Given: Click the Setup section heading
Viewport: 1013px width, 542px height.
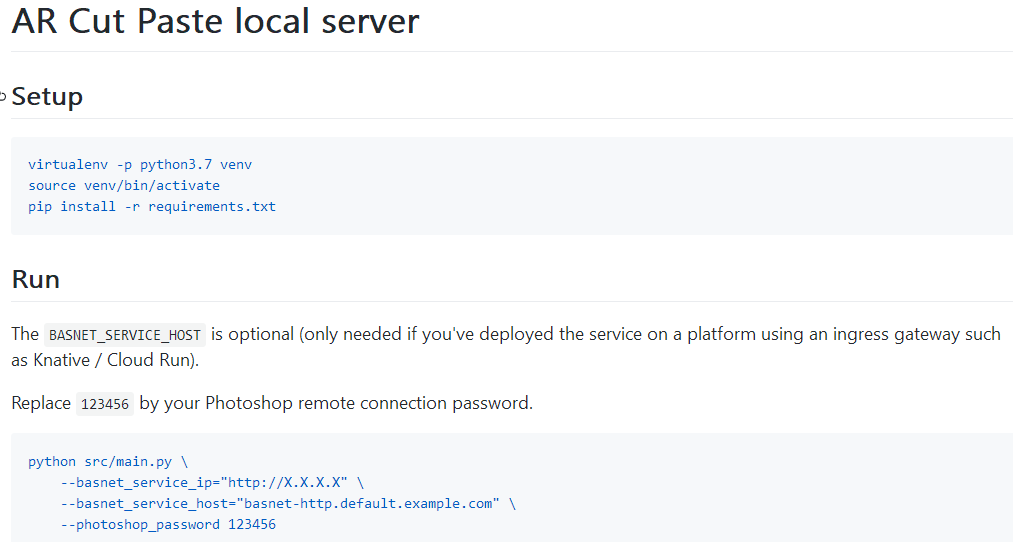Looking at the screenshot, I should coord(47,97).
